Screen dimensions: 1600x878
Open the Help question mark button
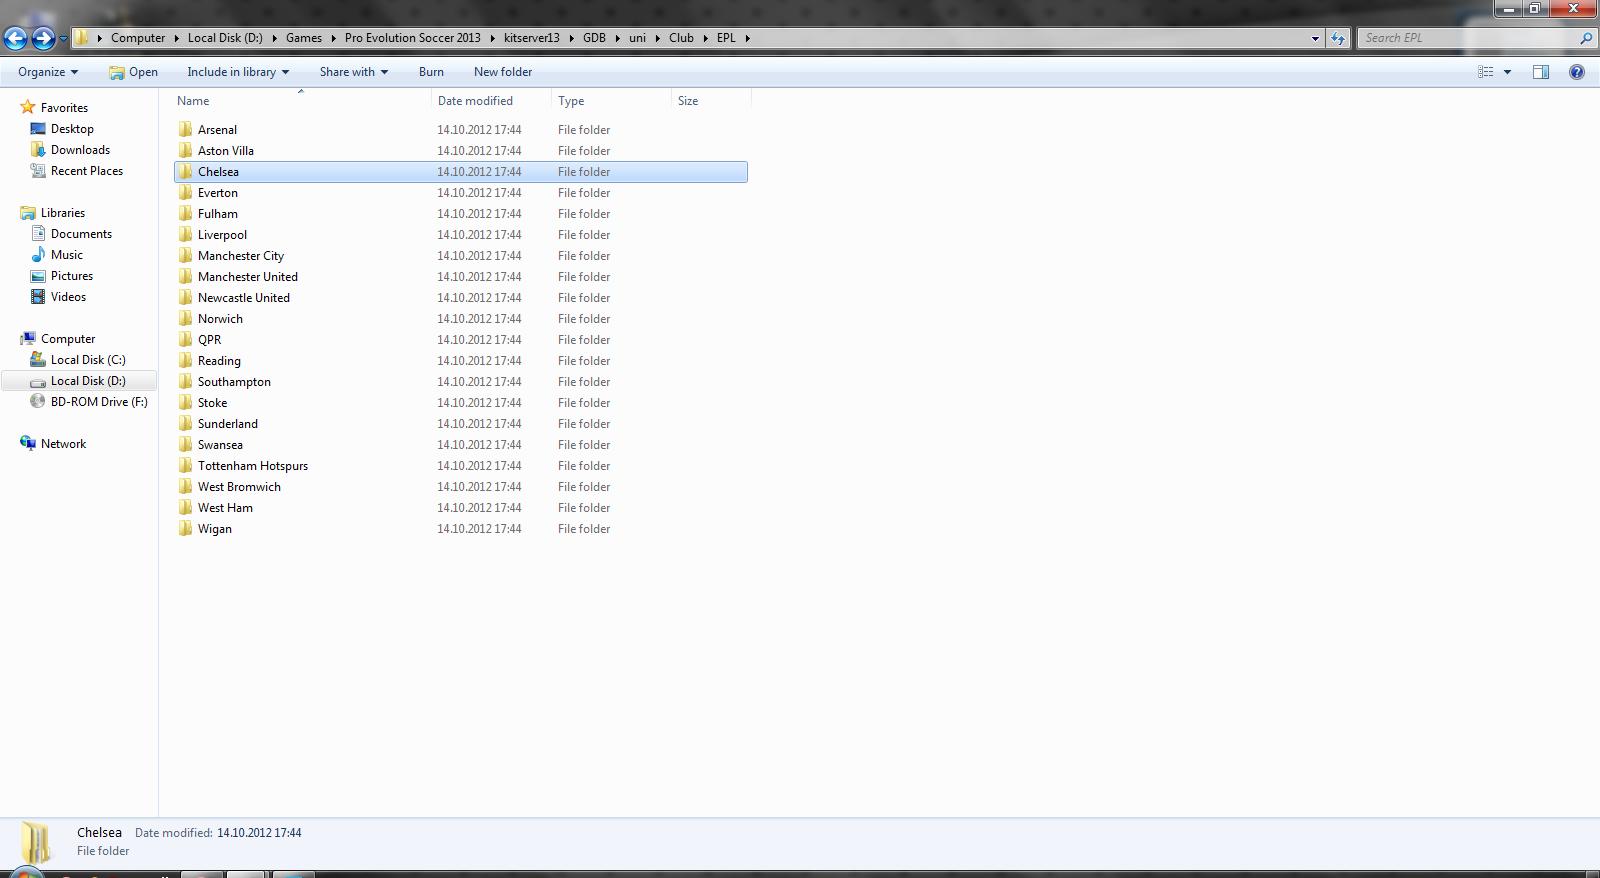1577,72
